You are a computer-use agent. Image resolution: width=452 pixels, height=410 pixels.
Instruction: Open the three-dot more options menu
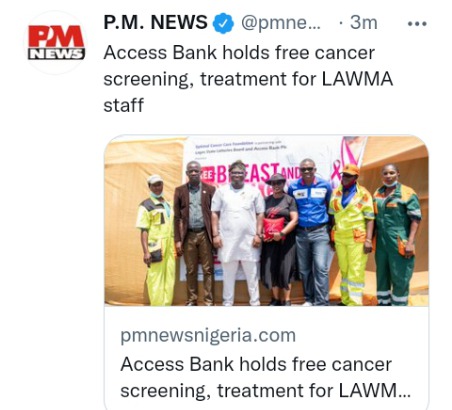coord(417,24)
